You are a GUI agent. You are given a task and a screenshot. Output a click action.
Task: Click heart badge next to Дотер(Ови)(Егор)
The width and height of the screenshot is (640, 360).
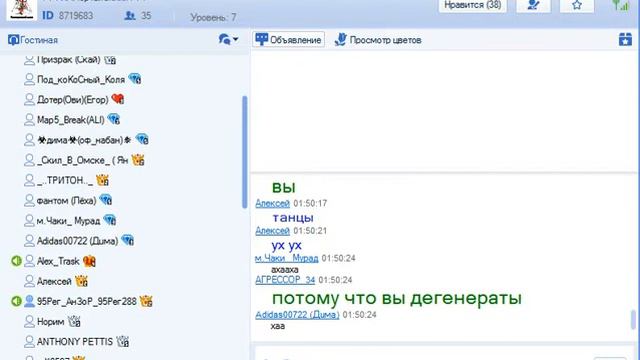point(118,99)
